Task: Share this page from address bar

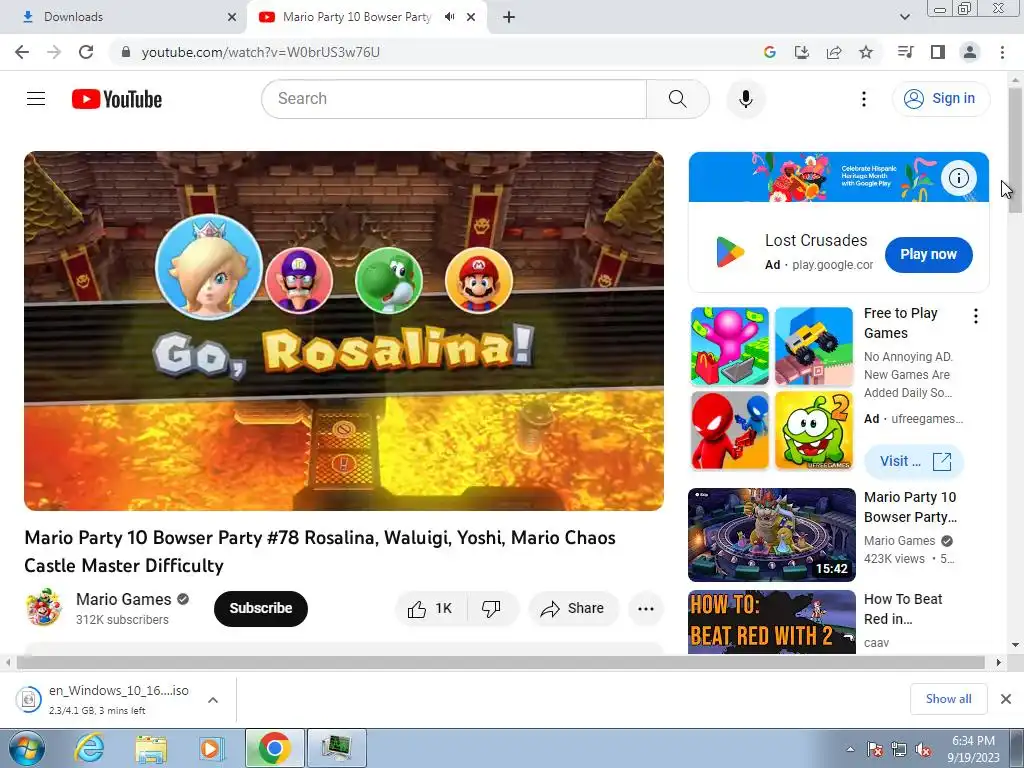Action: [x=834, y=52]
